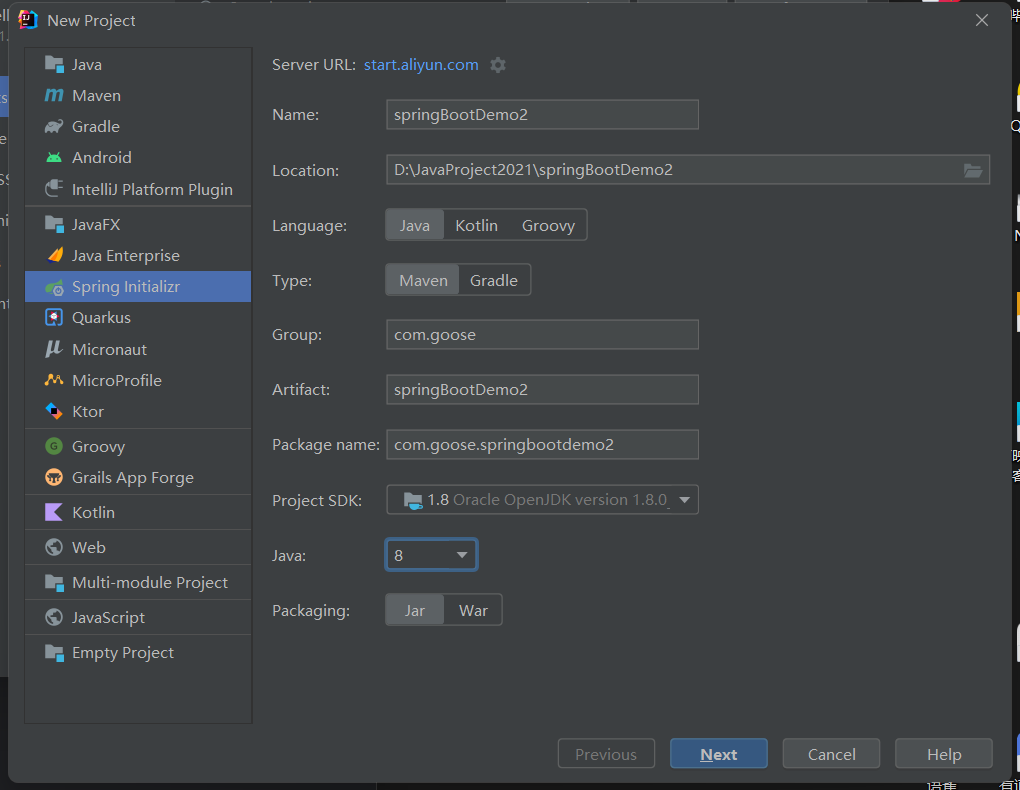Click the Package name field

(543, 444)
